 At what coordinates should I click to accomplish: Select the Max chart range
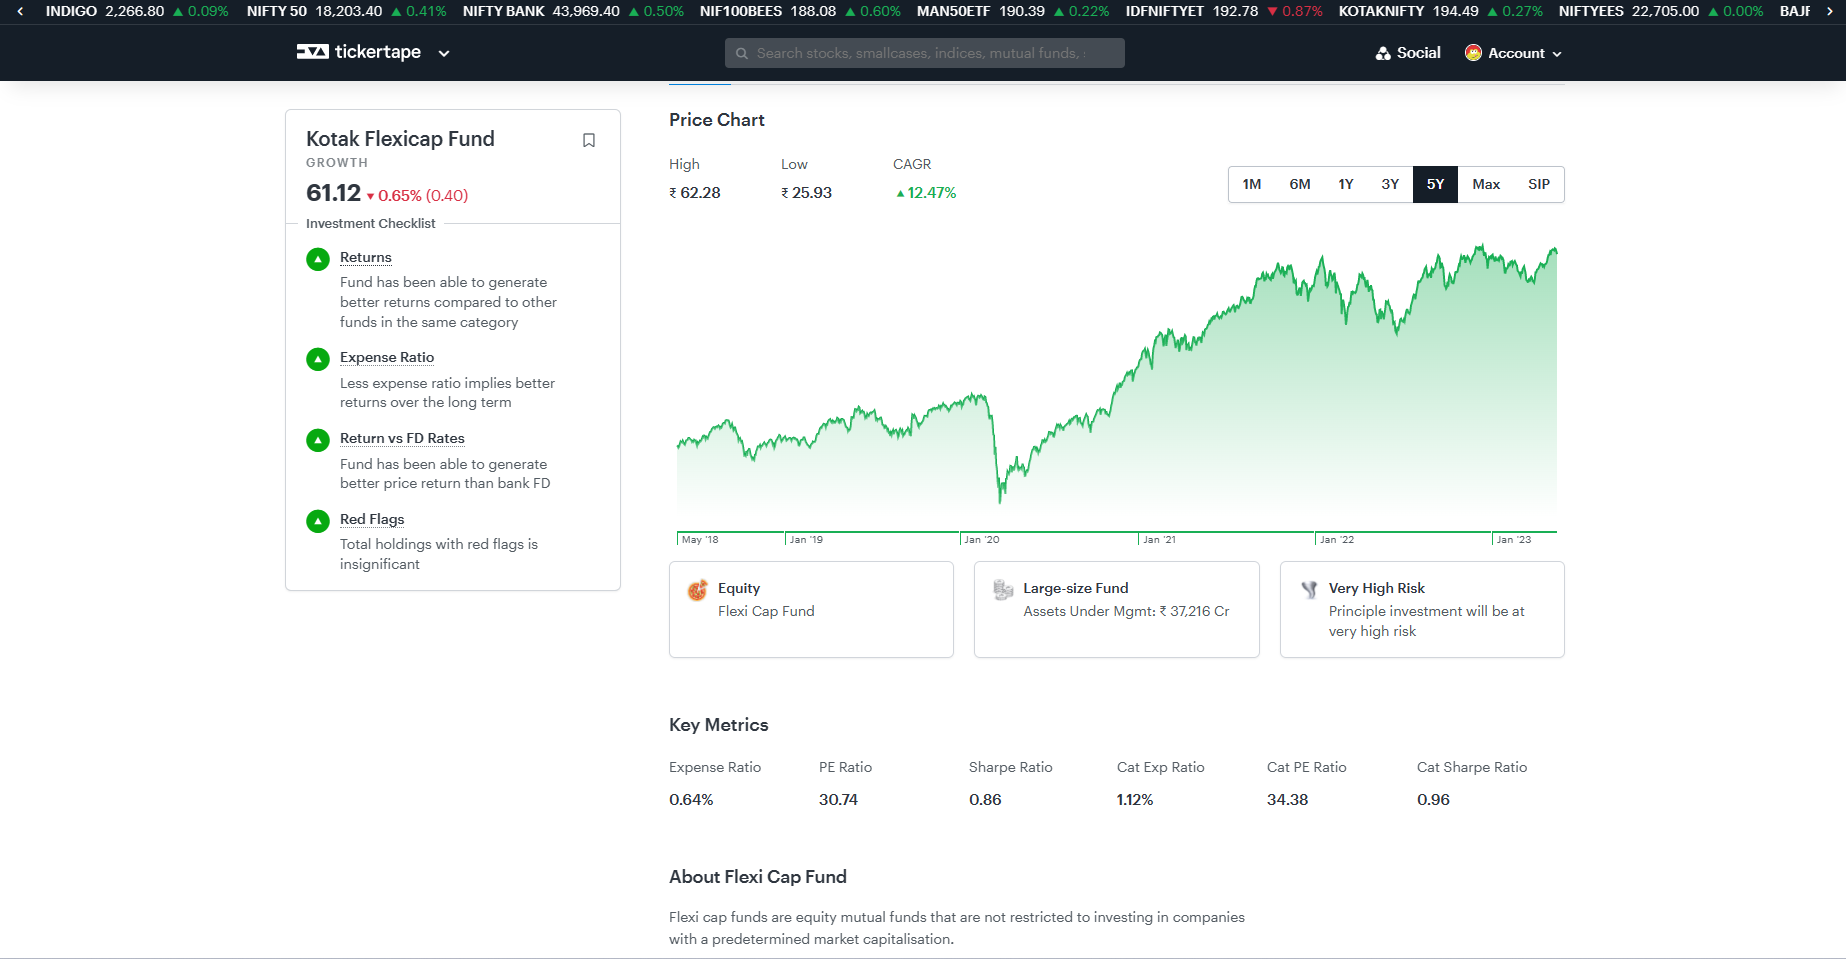click(x=1486, y=184)
